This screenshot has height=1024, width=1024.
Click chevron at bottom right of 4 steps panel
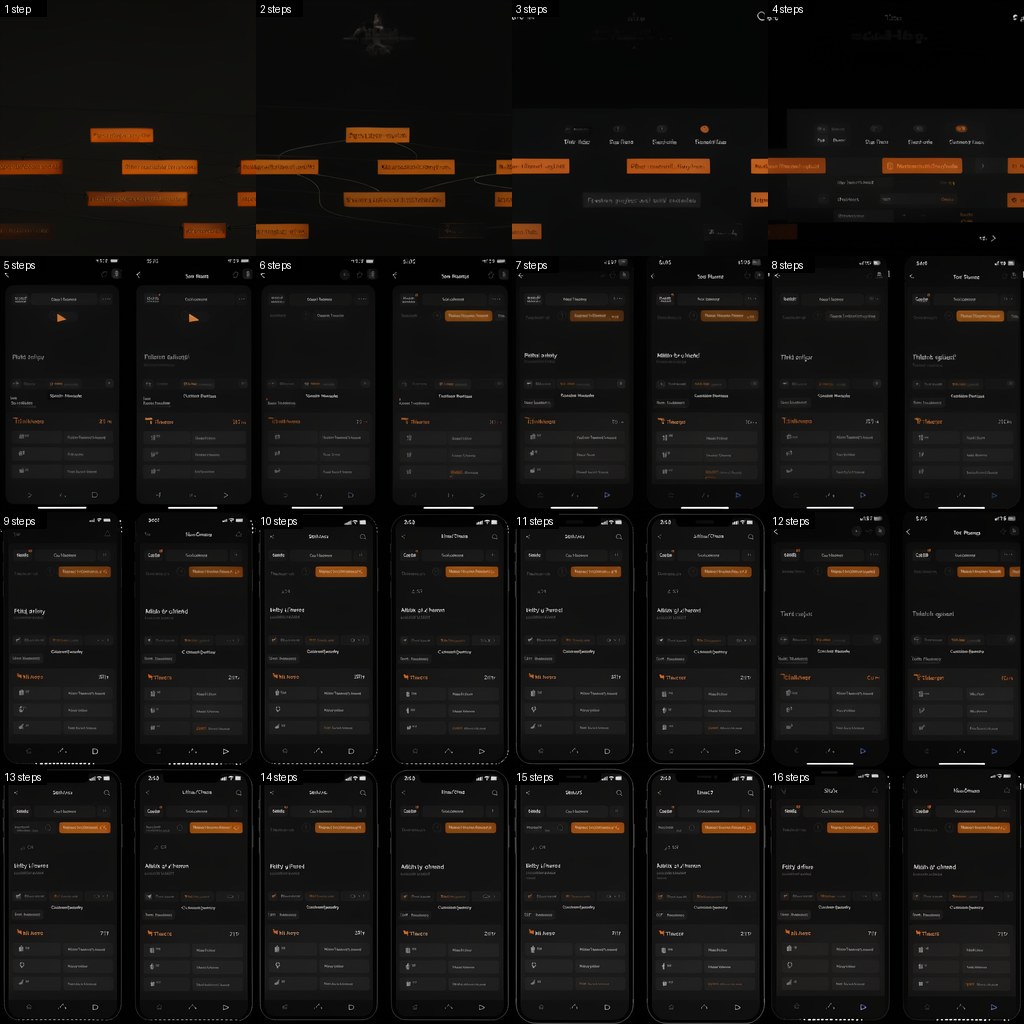click(x=993, y=238)
